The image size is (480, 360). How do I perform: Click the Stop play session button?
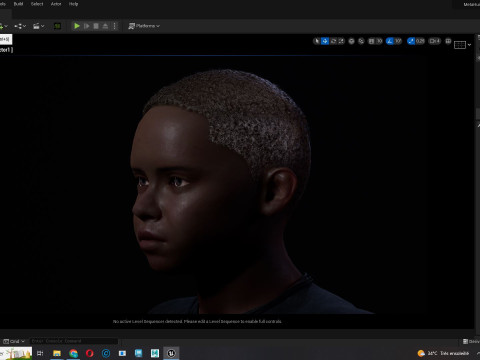coord(96,26)
